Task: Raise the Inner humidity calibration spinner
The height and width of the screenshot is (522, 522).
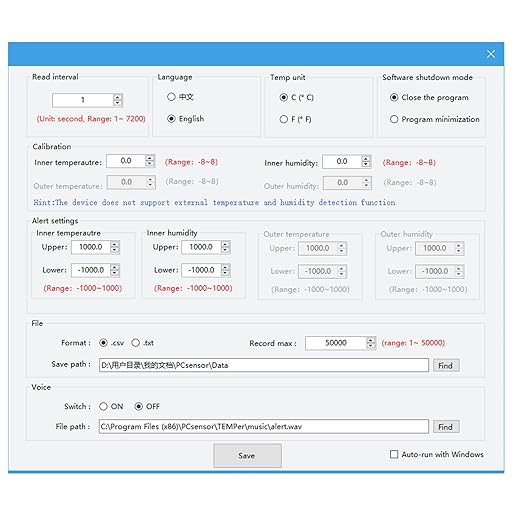Action: 366,159
